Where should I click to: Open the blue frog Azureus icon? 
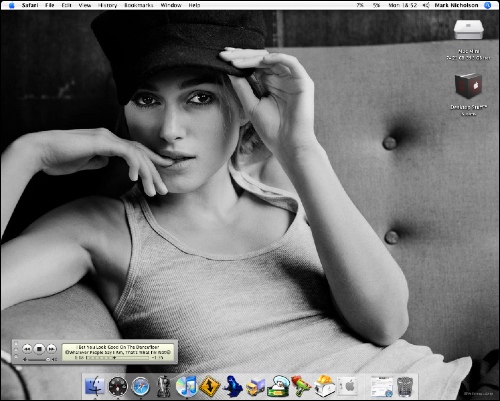232,386
